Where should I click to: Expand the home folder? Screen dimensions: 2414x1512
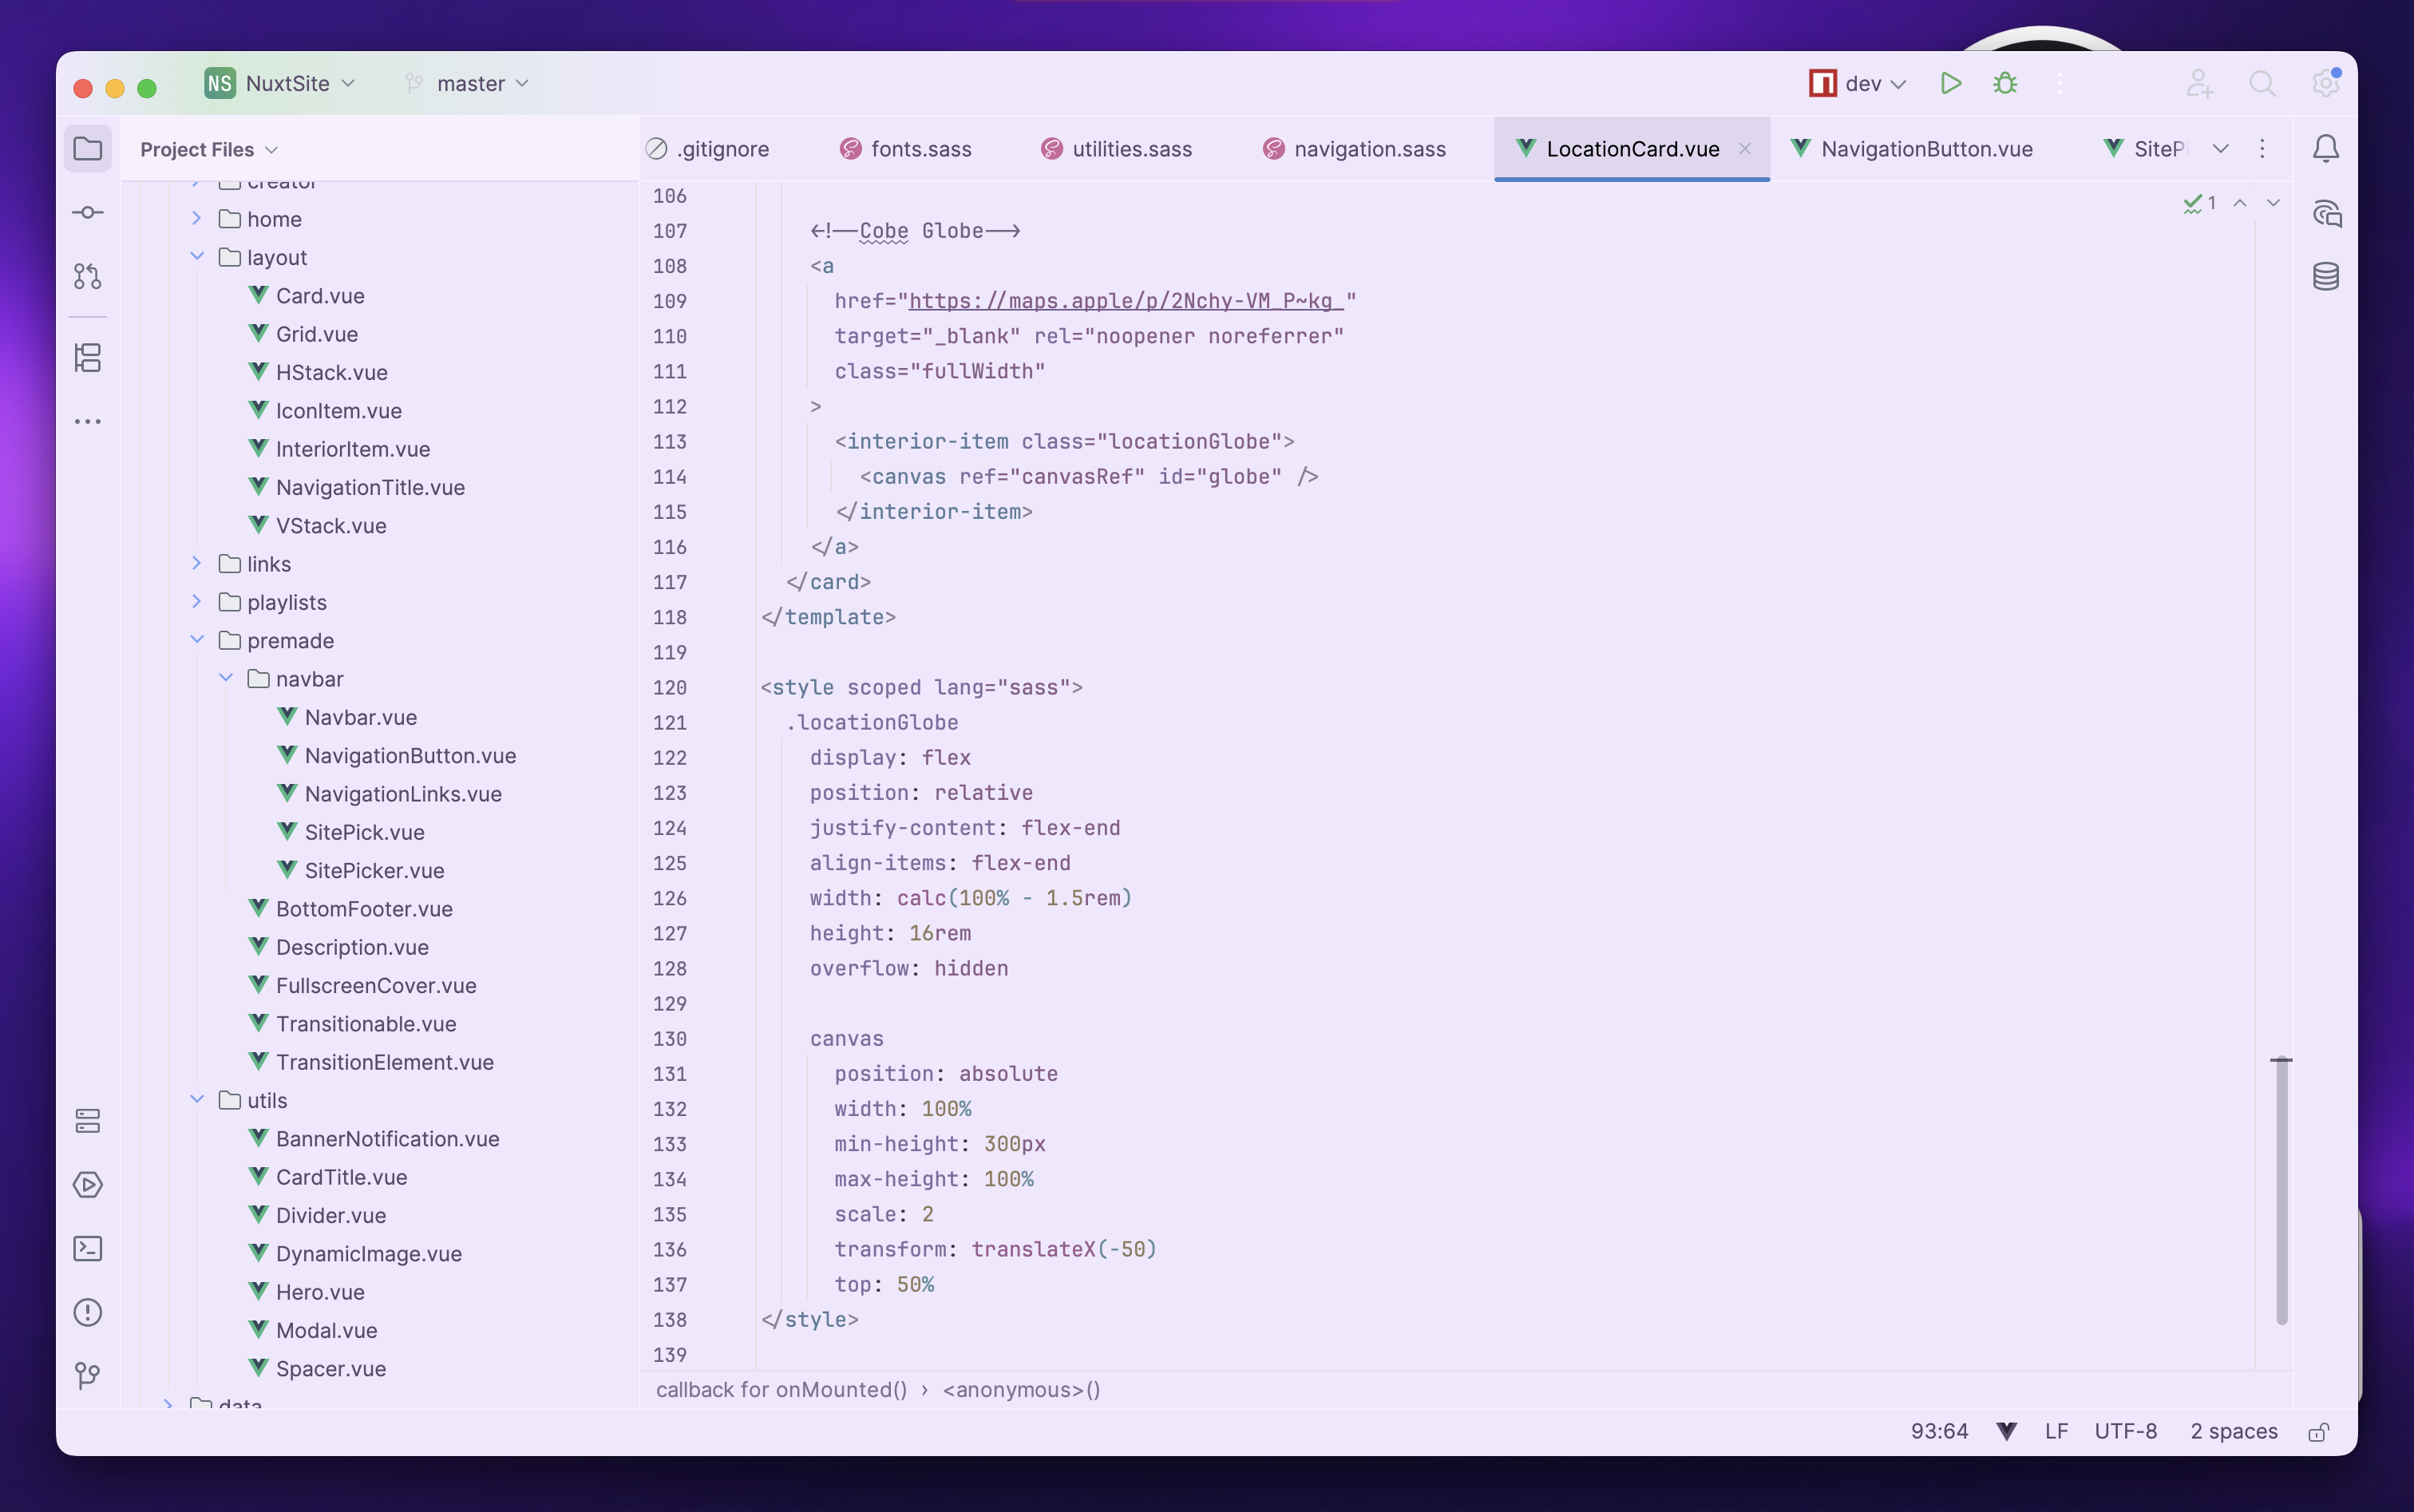(197, 218)
